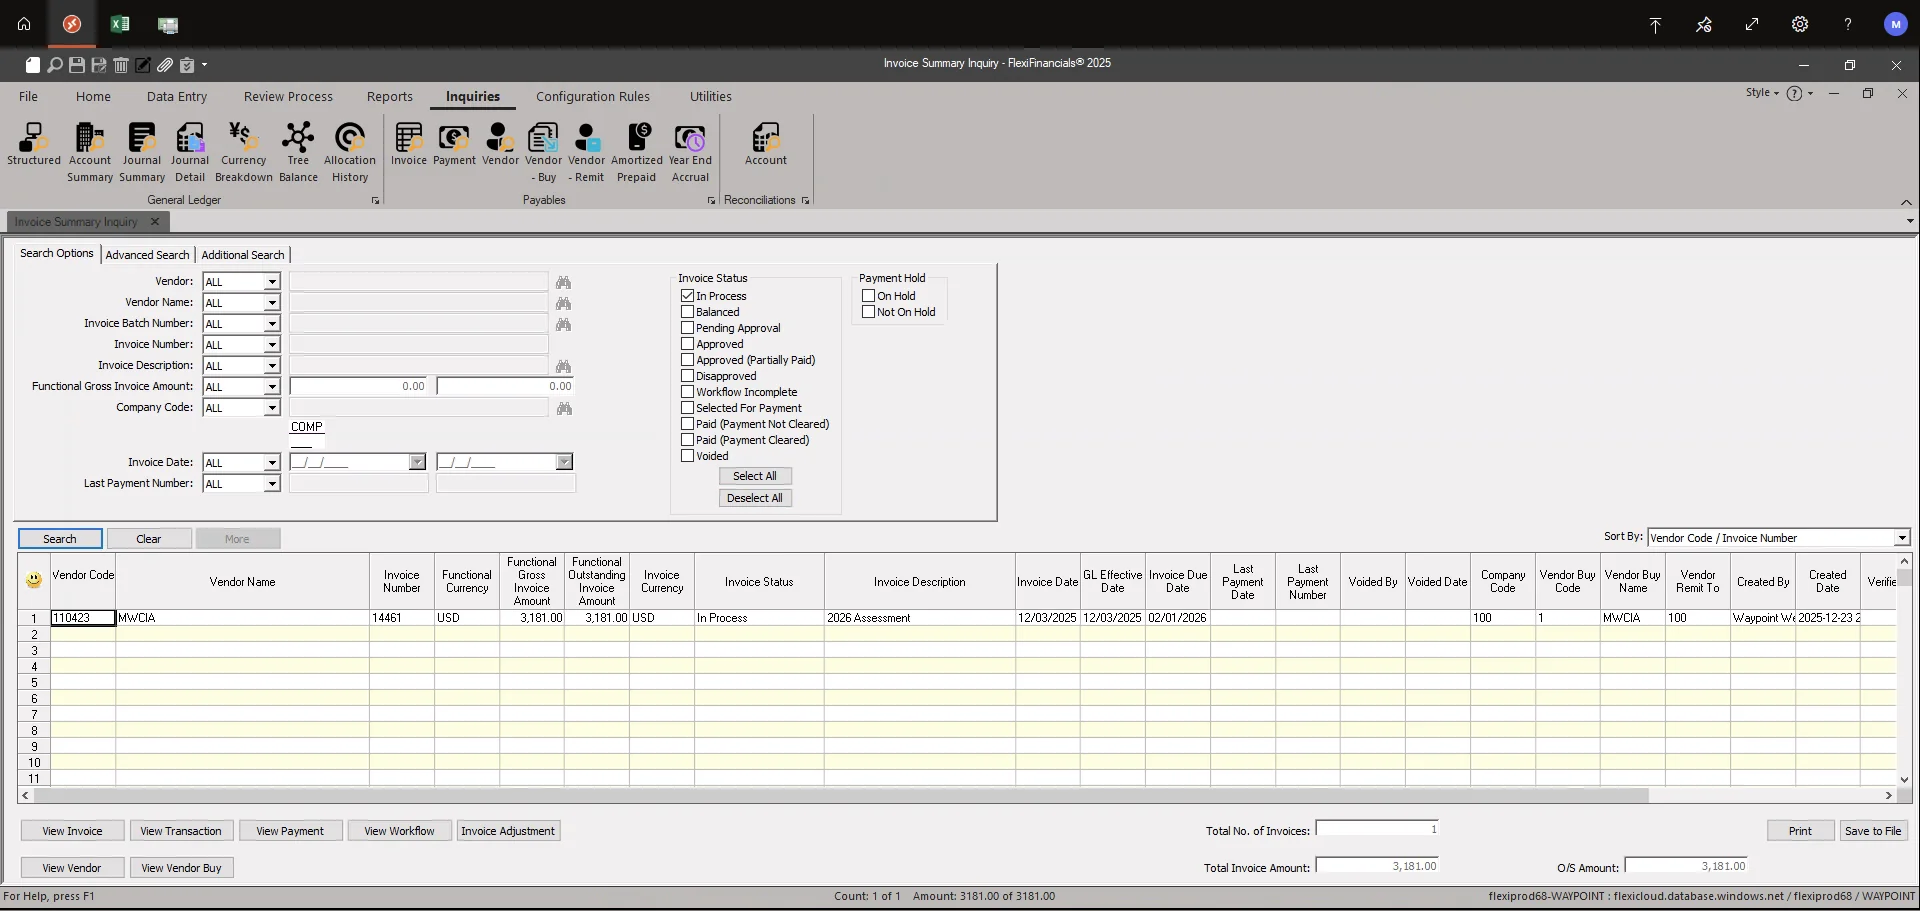Open the Account Summary inquiry icon
The image size is (1920, 911).
tap(89, 148)
